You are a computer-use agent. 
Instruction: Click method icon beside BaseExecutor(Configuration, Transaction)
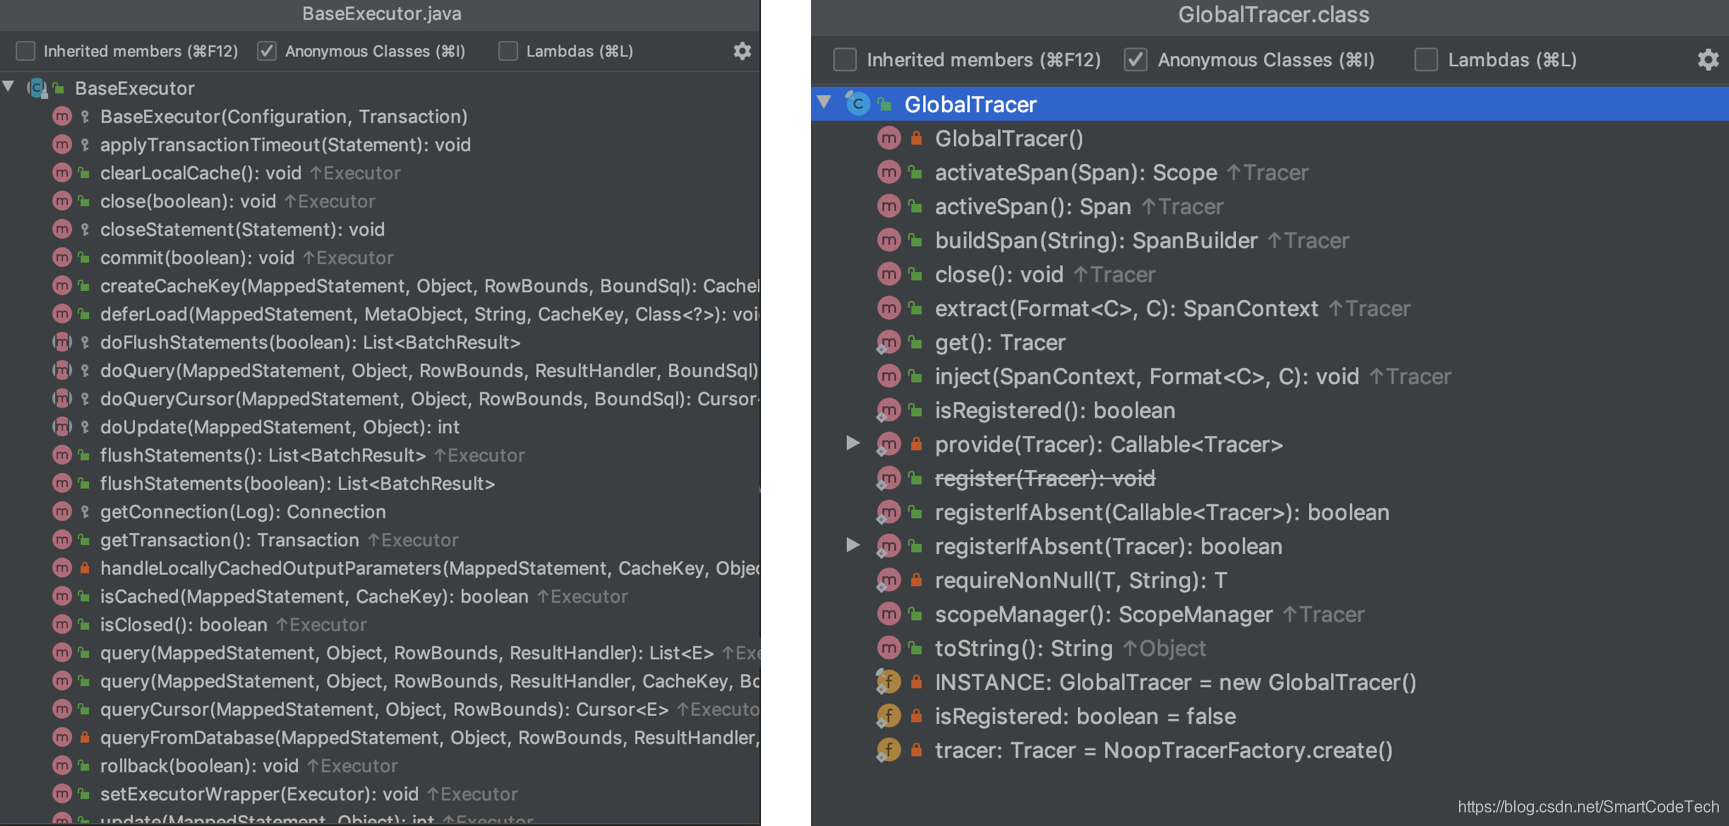[62, 116]
